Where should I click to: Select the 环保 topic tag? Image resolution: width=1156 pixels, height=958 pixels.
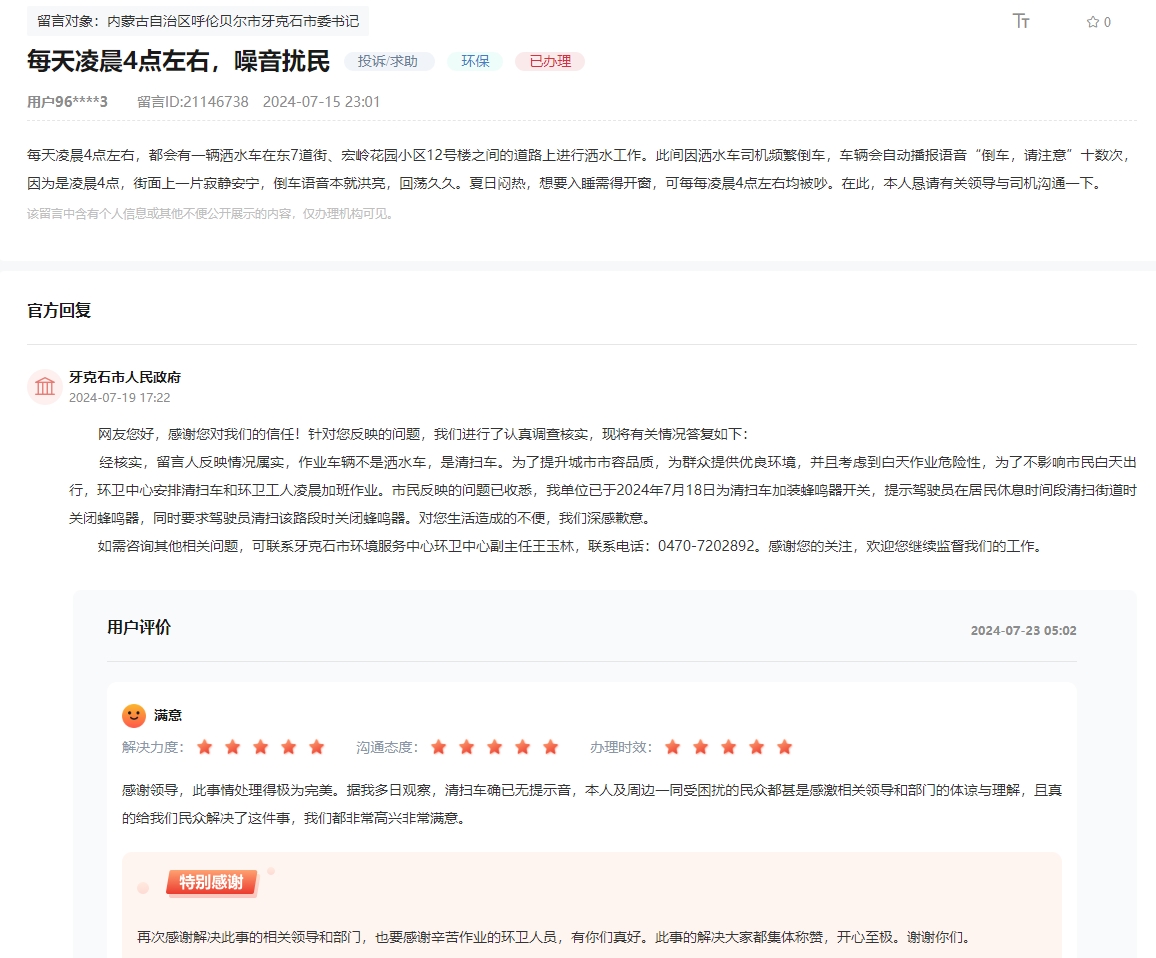pos(475,61)
